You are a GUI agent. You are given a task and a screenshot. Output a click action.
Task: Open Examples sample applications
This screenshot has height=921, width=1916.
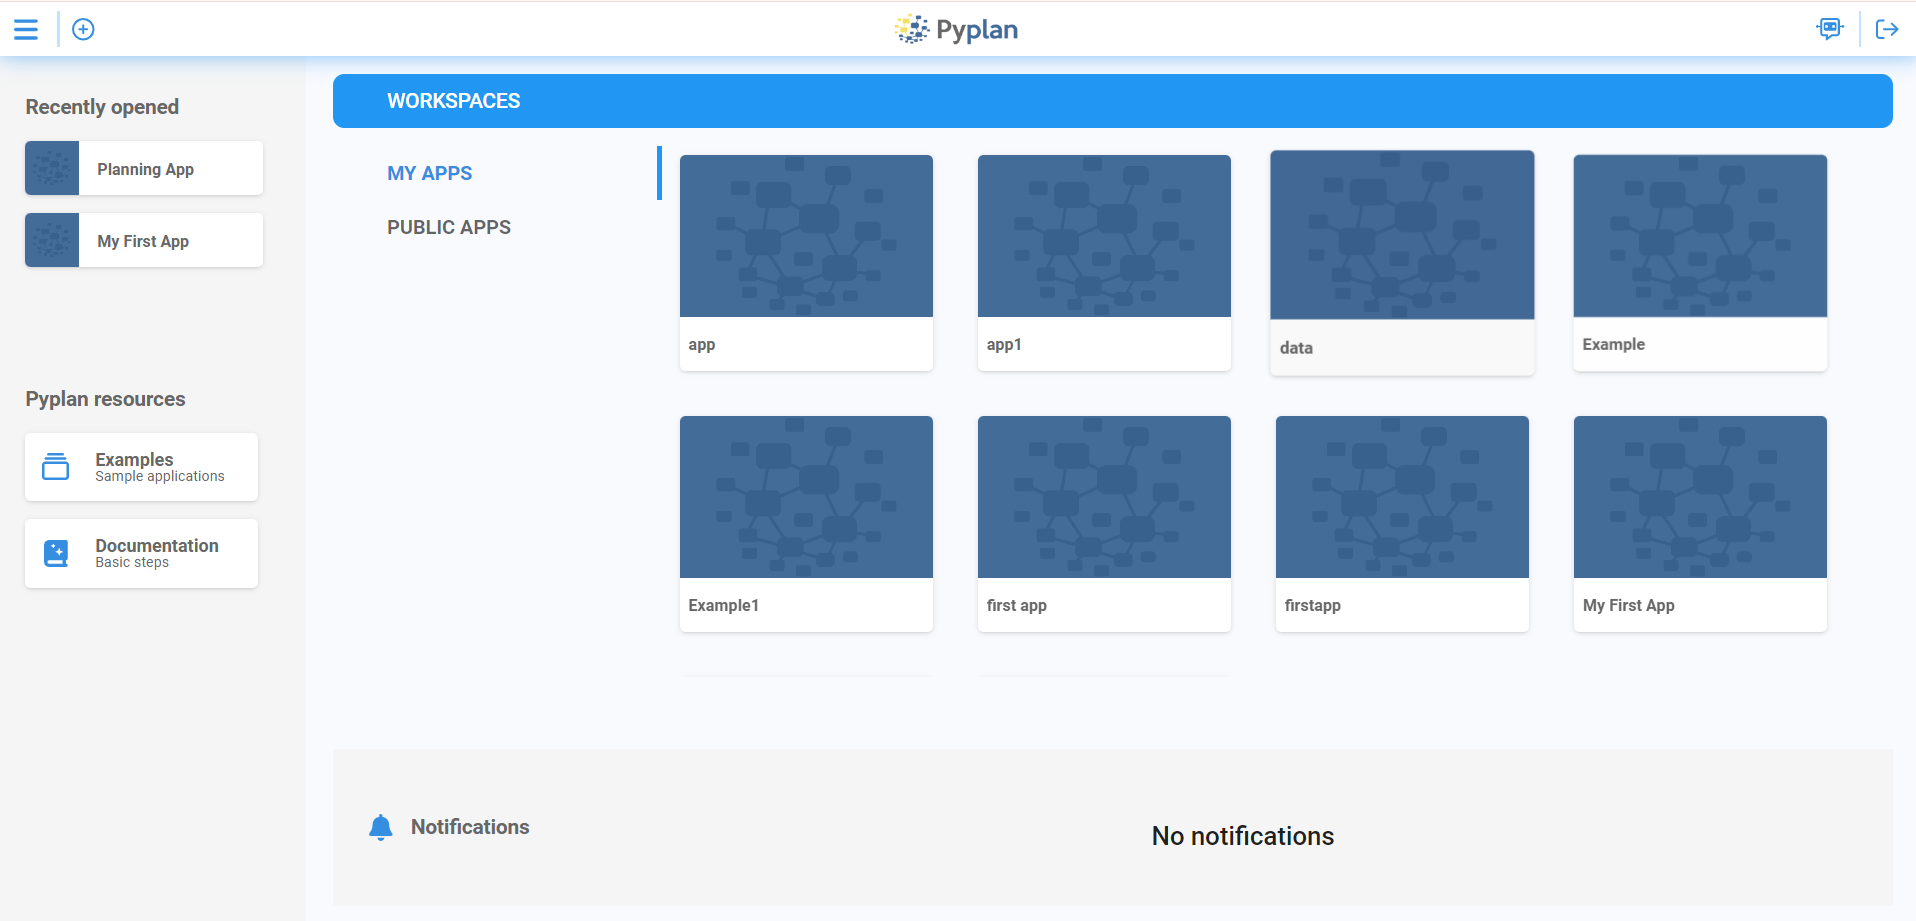[x=141, y=466]
